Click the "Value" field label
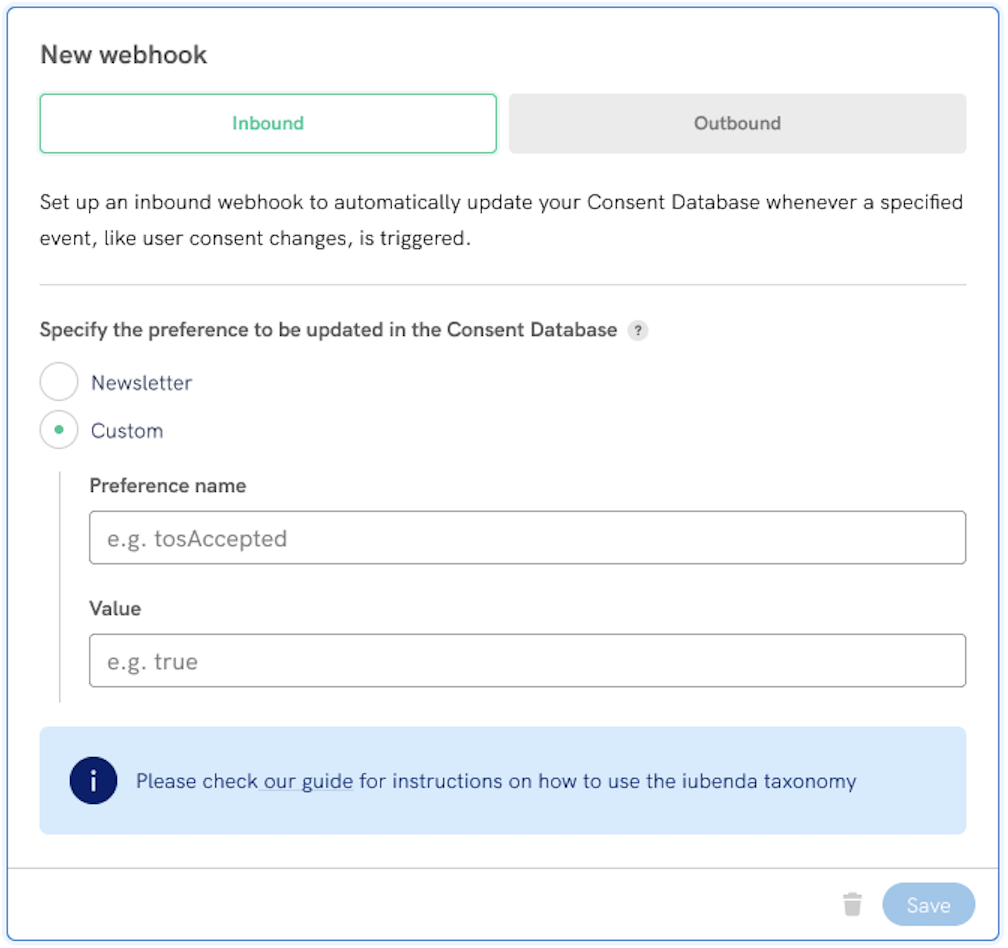 (x=115, y=608)
